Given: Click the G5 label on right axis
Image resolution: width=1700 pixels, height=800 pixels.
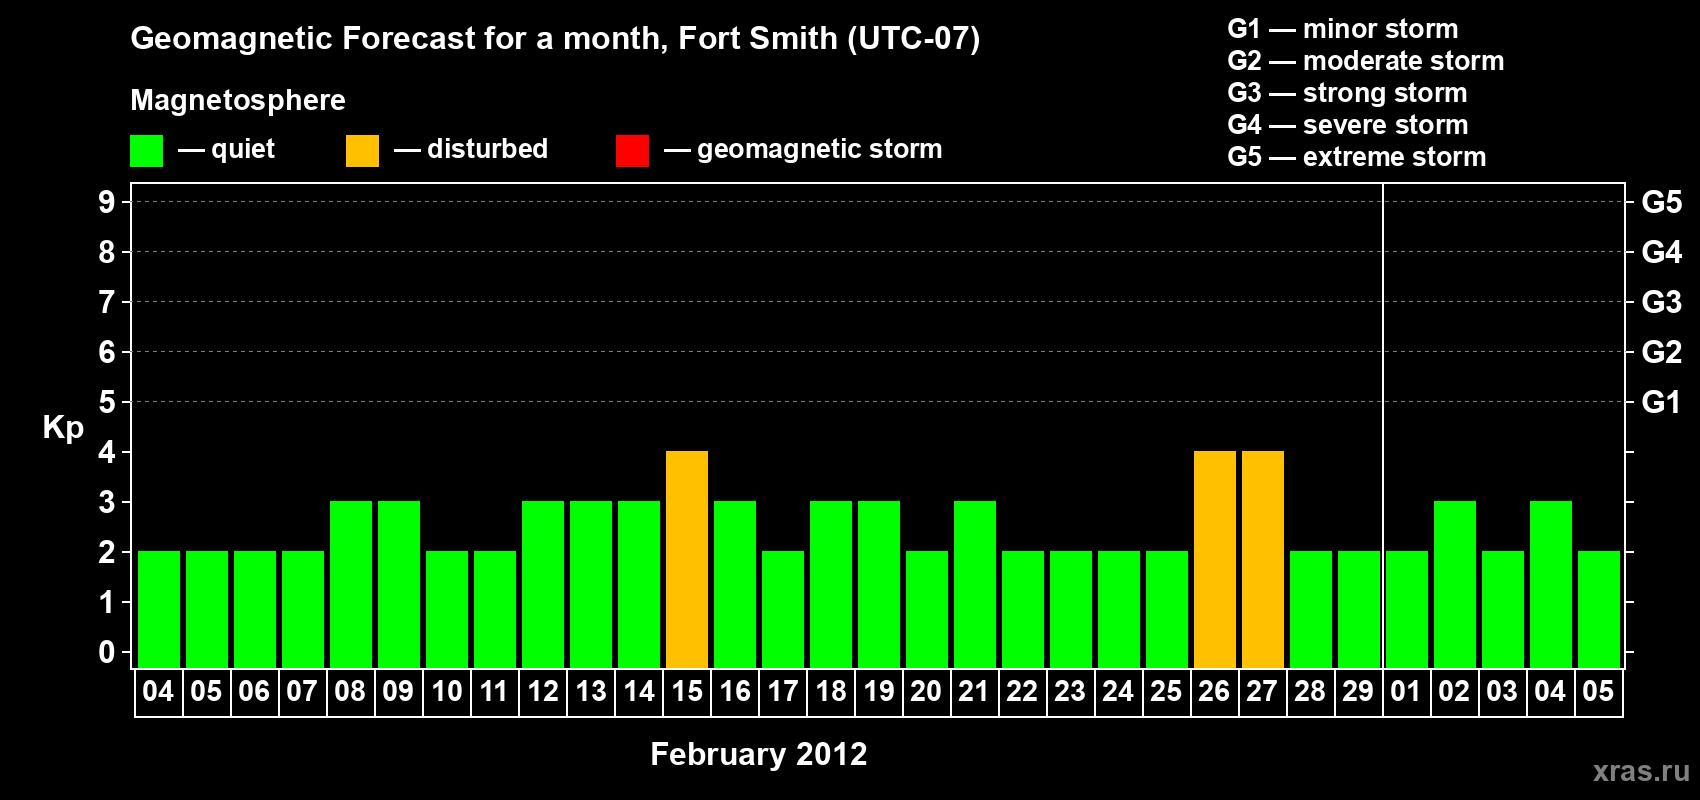Looking at the screenshot, I should point(1662,202).
